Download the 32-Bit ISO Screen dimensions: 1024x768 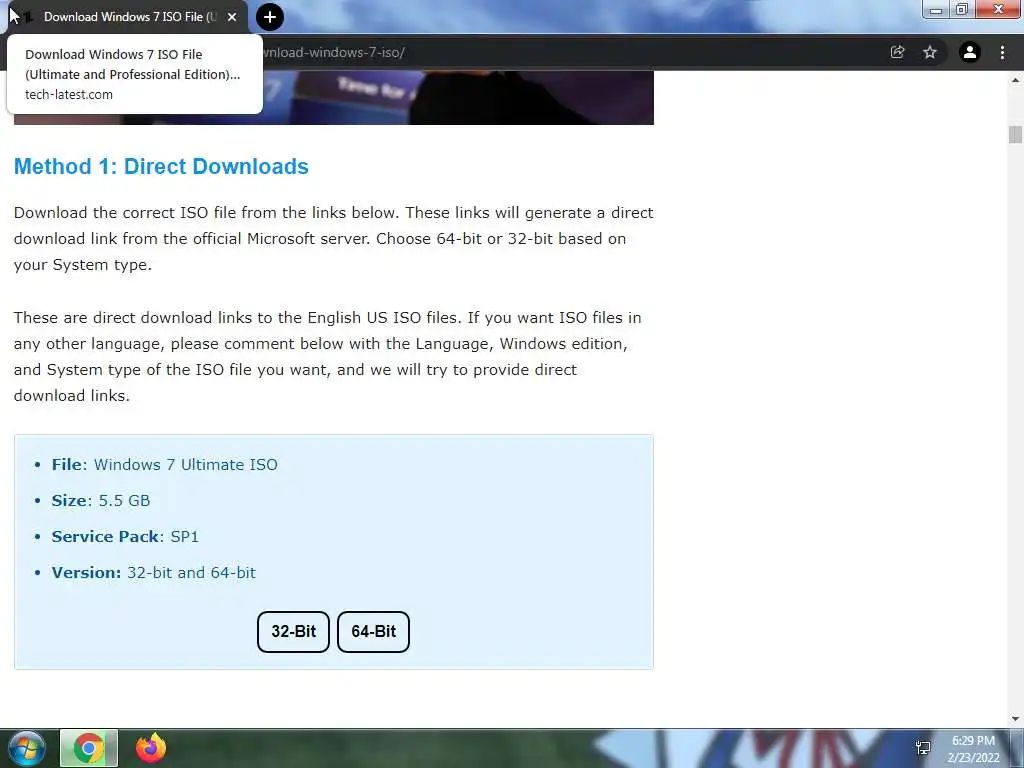pos(293,632)
